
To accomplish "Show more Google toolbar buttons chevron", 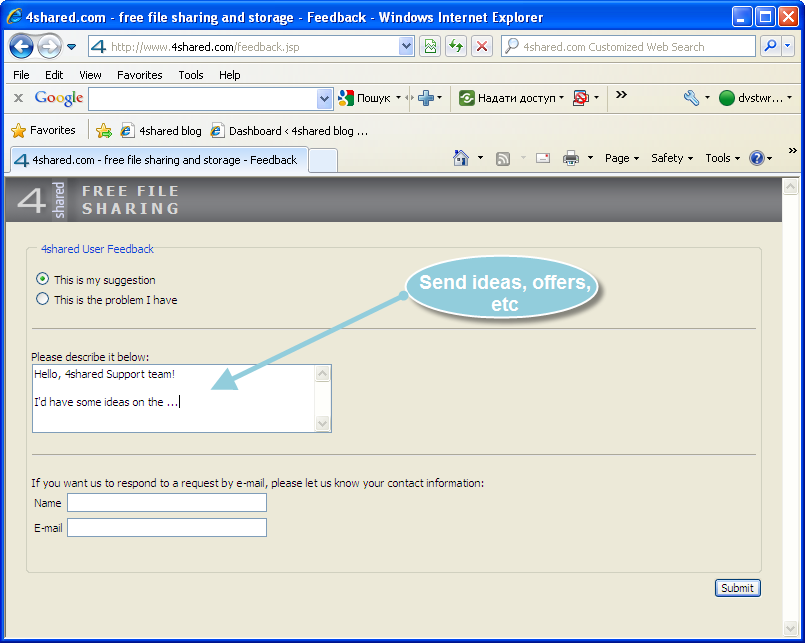I will (x=621, y=94).
